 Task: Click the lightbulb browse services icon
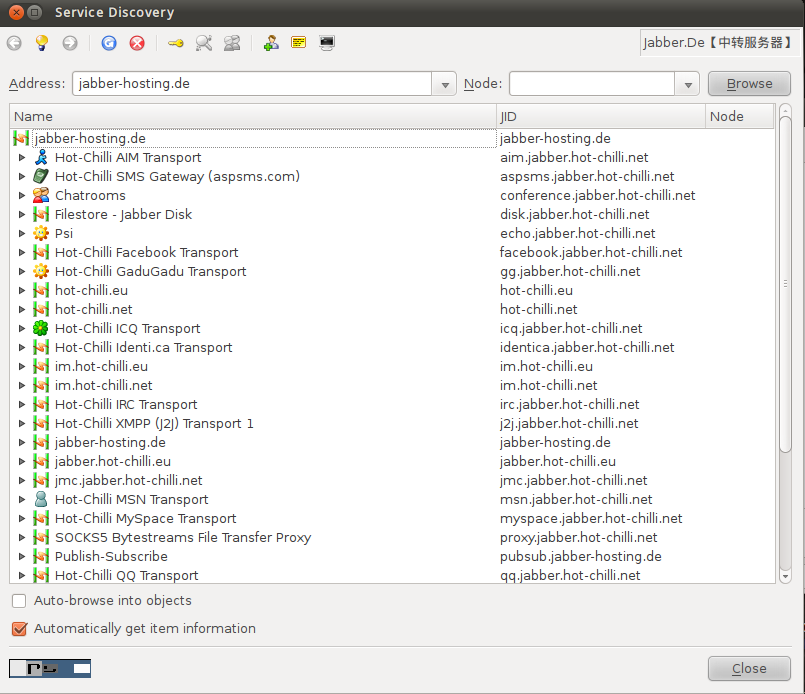click(42, 43)
